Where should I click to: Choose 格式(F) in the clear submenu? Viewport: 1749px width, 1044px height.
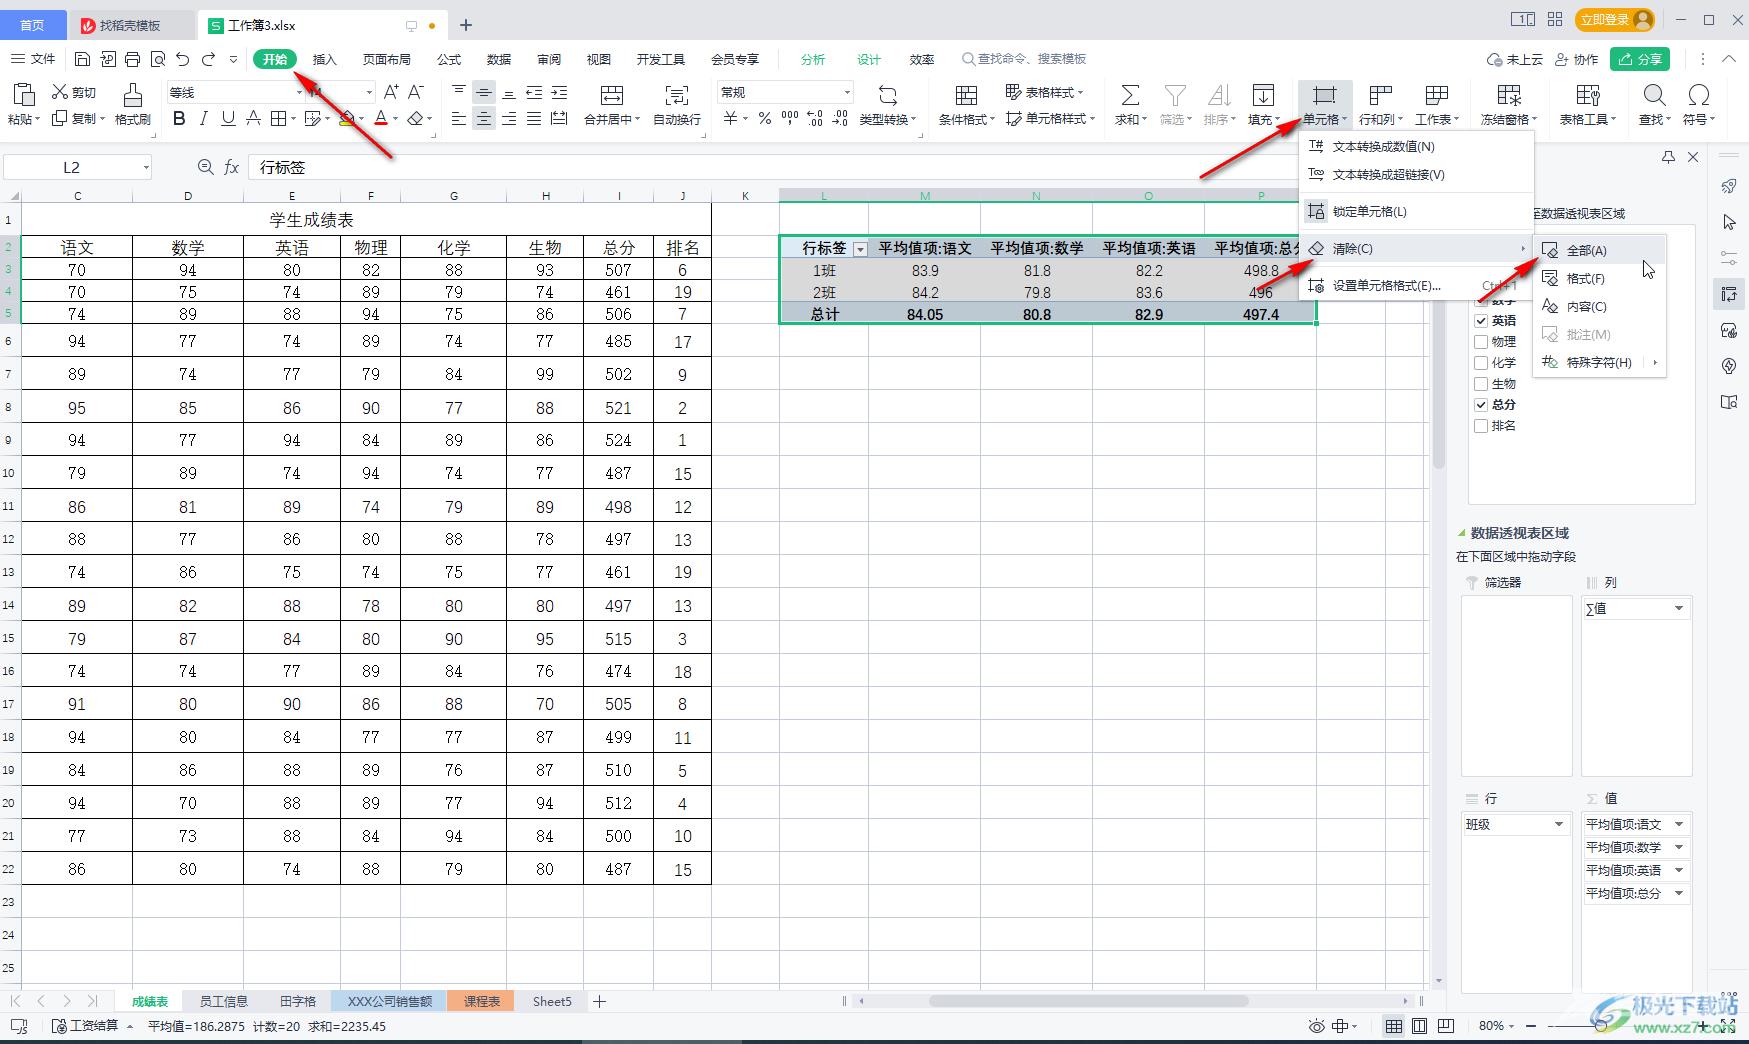[x=1599, y=279]
